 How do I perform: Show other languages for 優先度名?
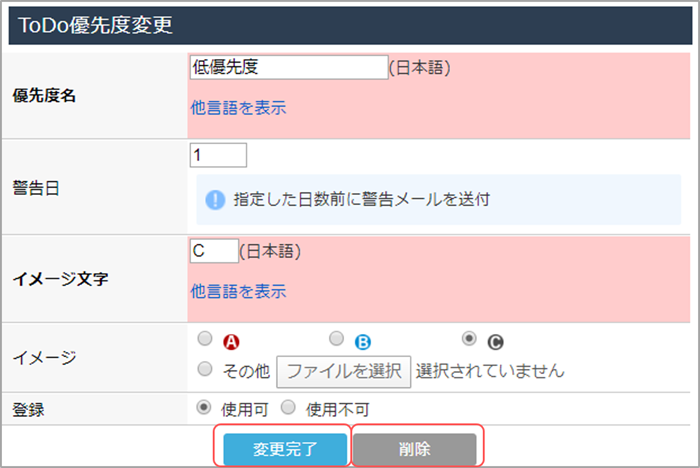click(238, 108)
